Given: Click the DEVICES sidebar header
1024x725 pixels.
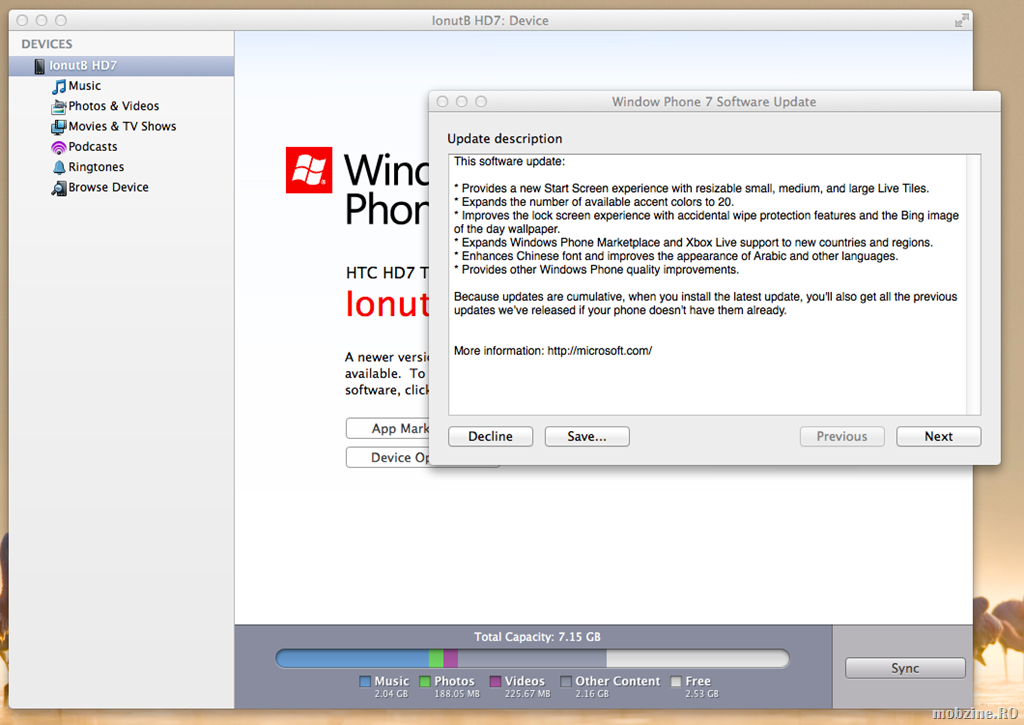Looking at the screenshot, I should 47,44.
